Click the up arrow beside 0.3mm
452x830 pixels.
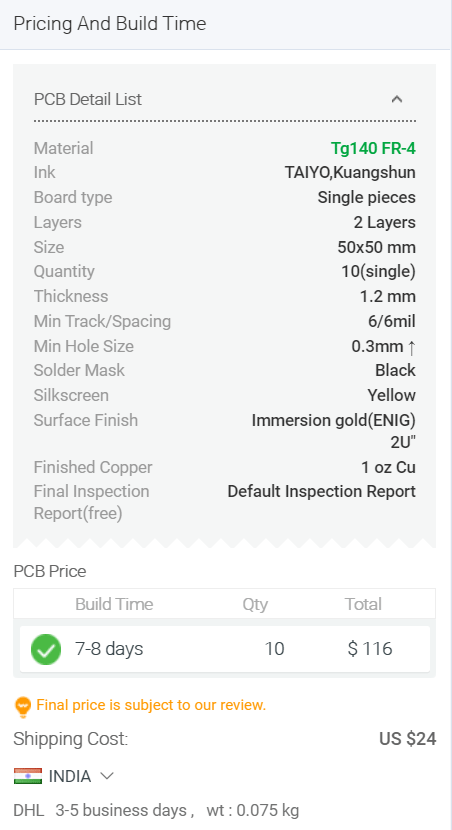[412, 347]
